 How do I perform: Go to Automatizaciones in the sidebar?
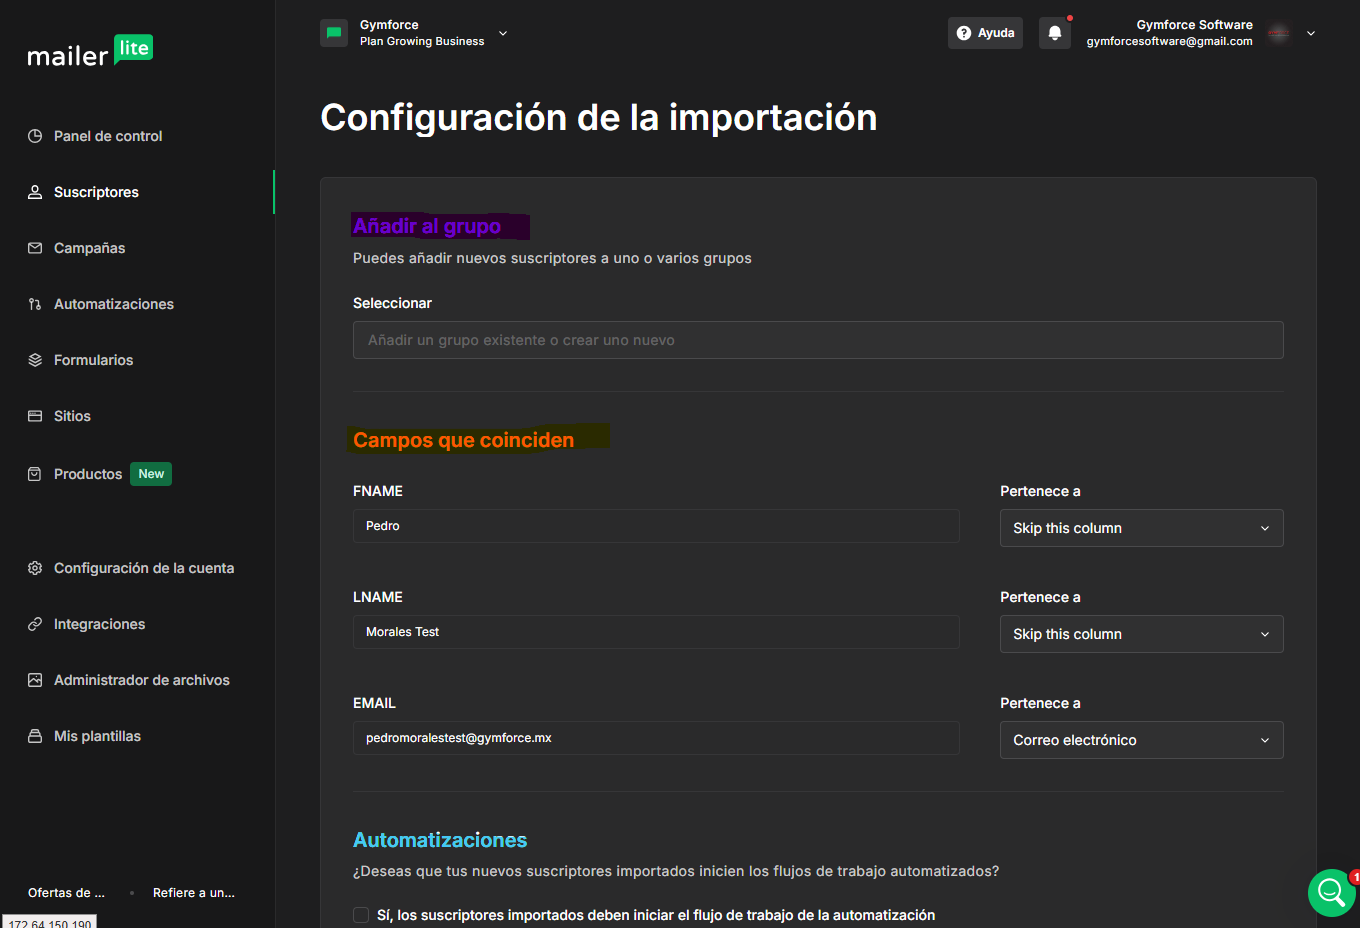coord(113,304)
